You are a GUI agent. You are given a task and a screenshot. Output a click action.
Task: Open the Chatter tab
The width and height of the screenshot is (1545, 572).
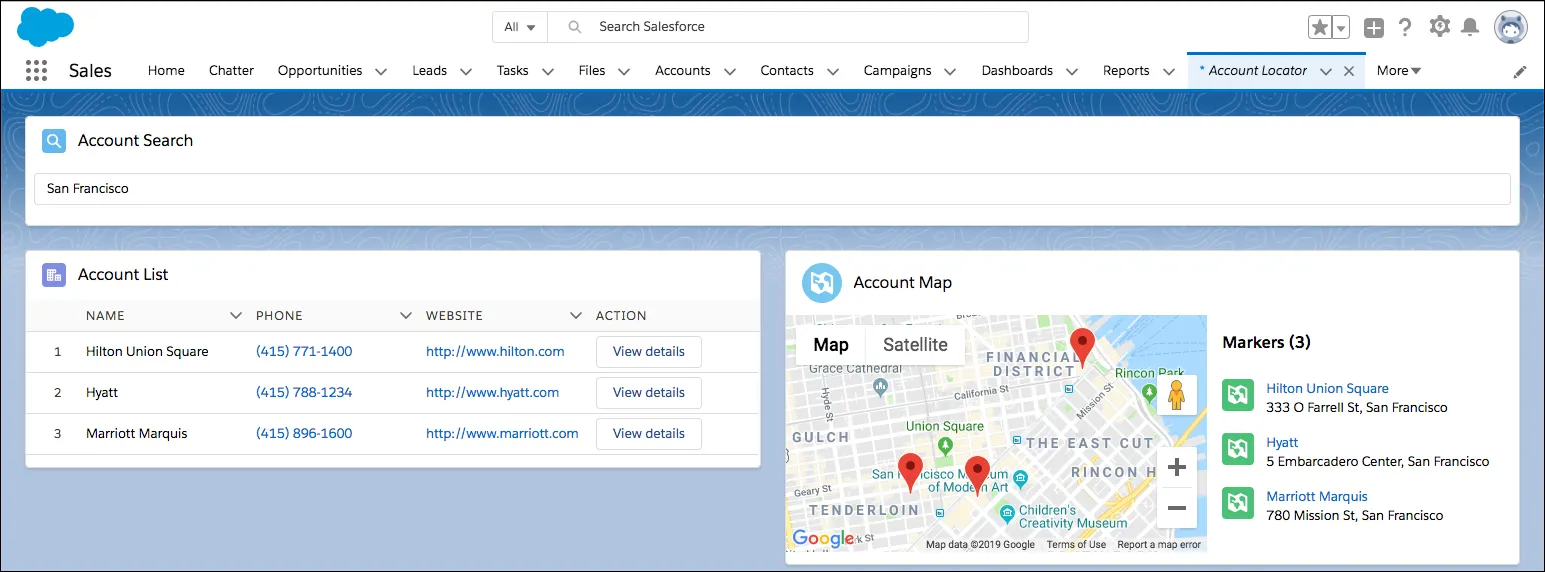coord(231,71)
